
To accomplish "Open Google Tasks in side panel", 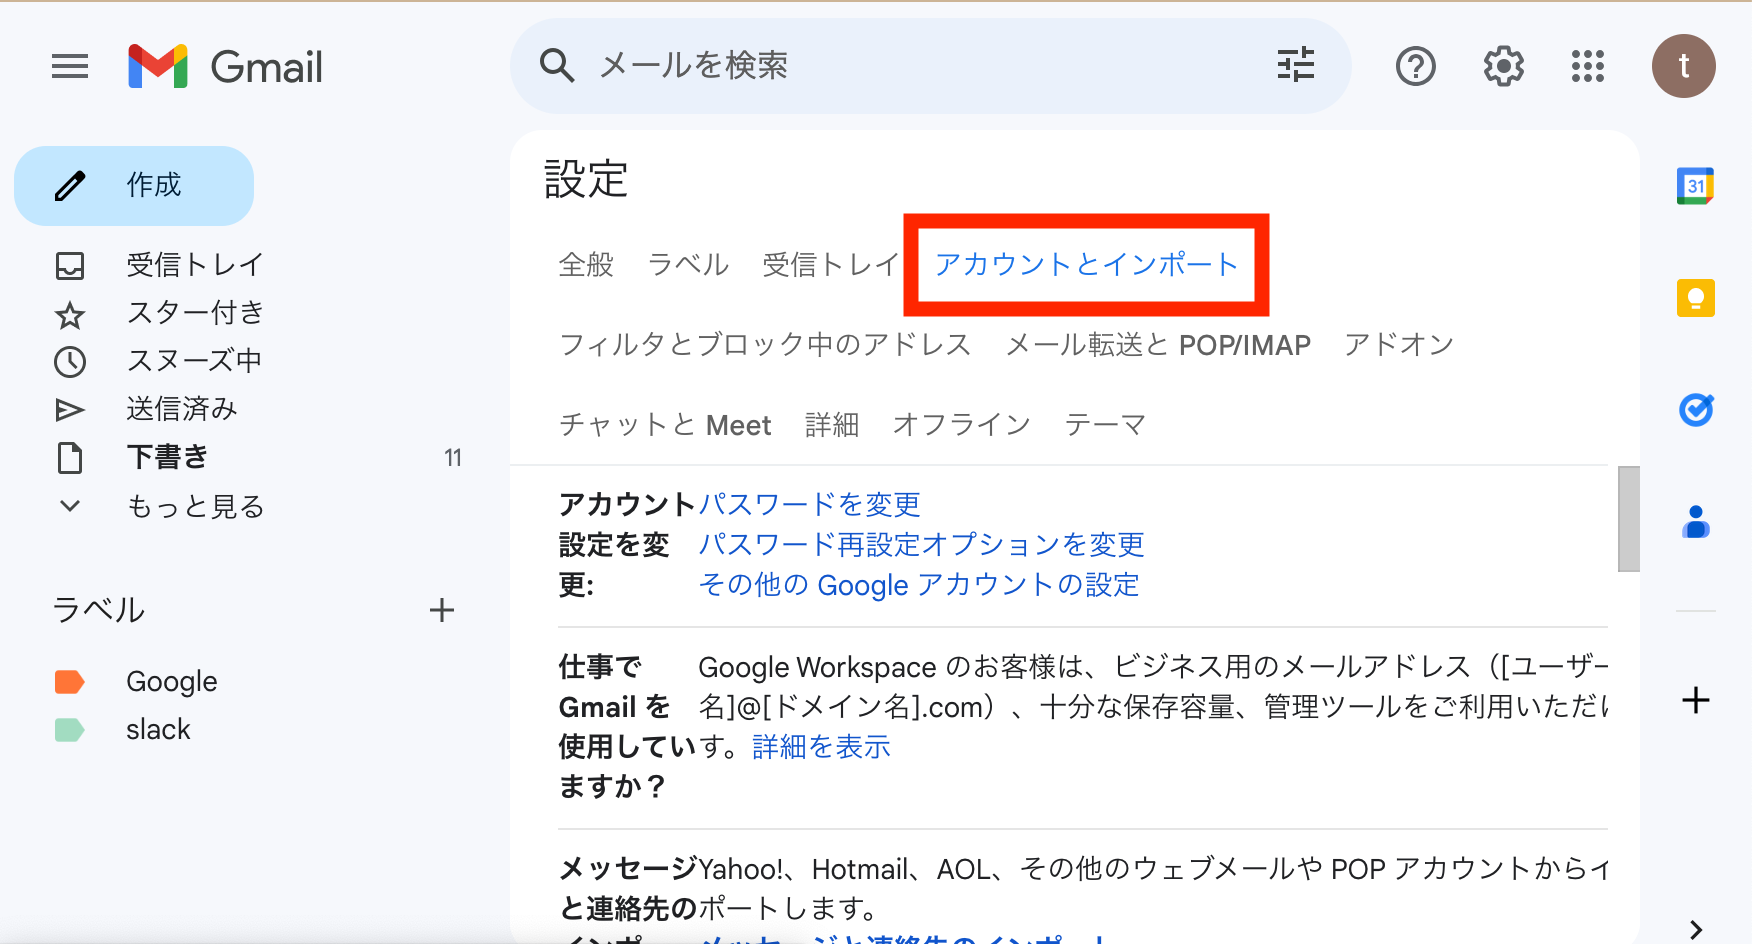I will (1696, 409).
